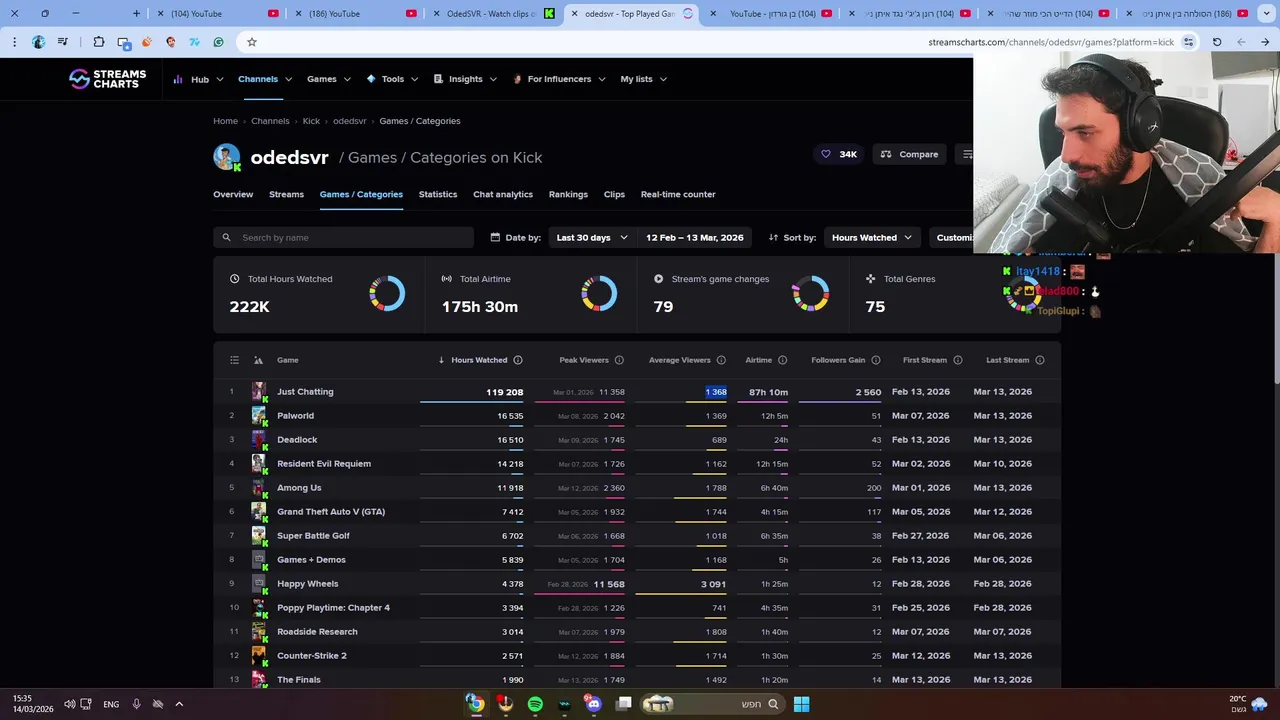This screenshot has height=720, width=1280.
Task: Expand the For Influencers dropdown
Action: click(x=559, y=79)
